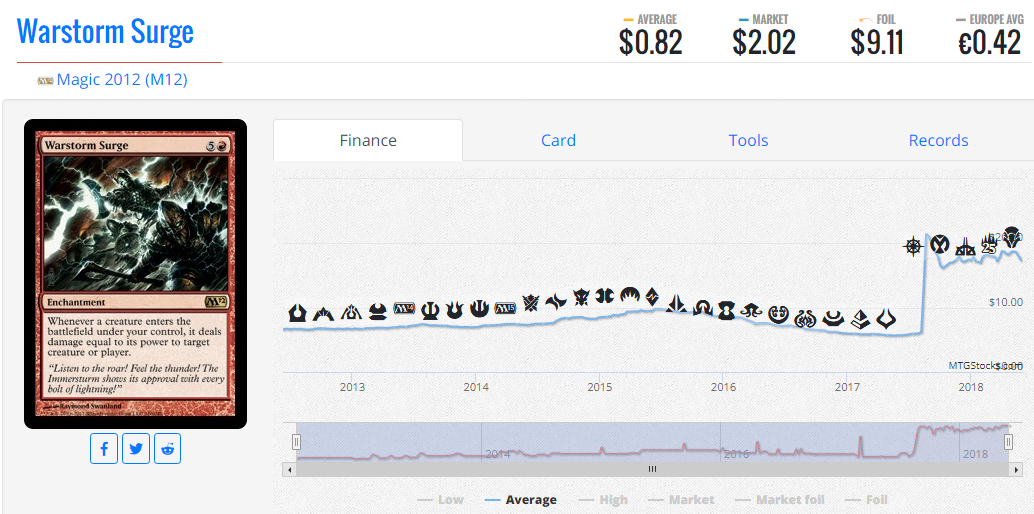Click the $10.00 gridline label on the chart
The height and width of the screenshot is (514, 1034).
click(1005, 302)
